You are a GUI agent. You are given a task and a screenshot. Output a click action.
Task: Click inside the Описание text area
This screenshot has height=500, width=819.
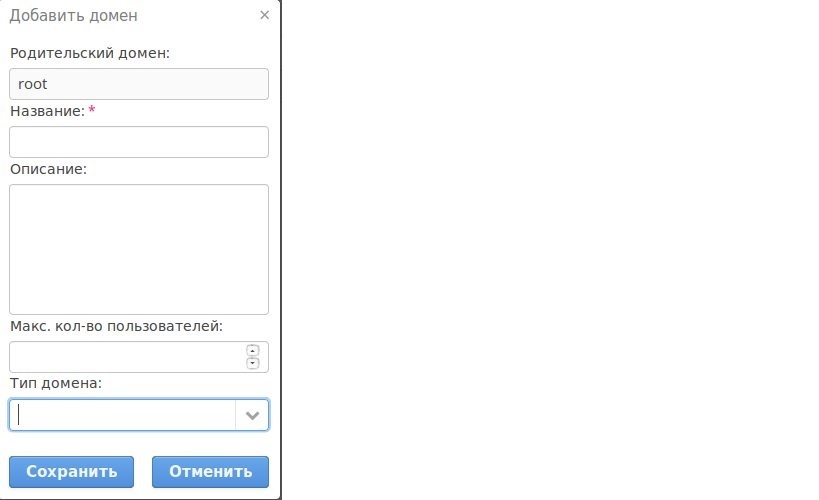click(139, 249)
